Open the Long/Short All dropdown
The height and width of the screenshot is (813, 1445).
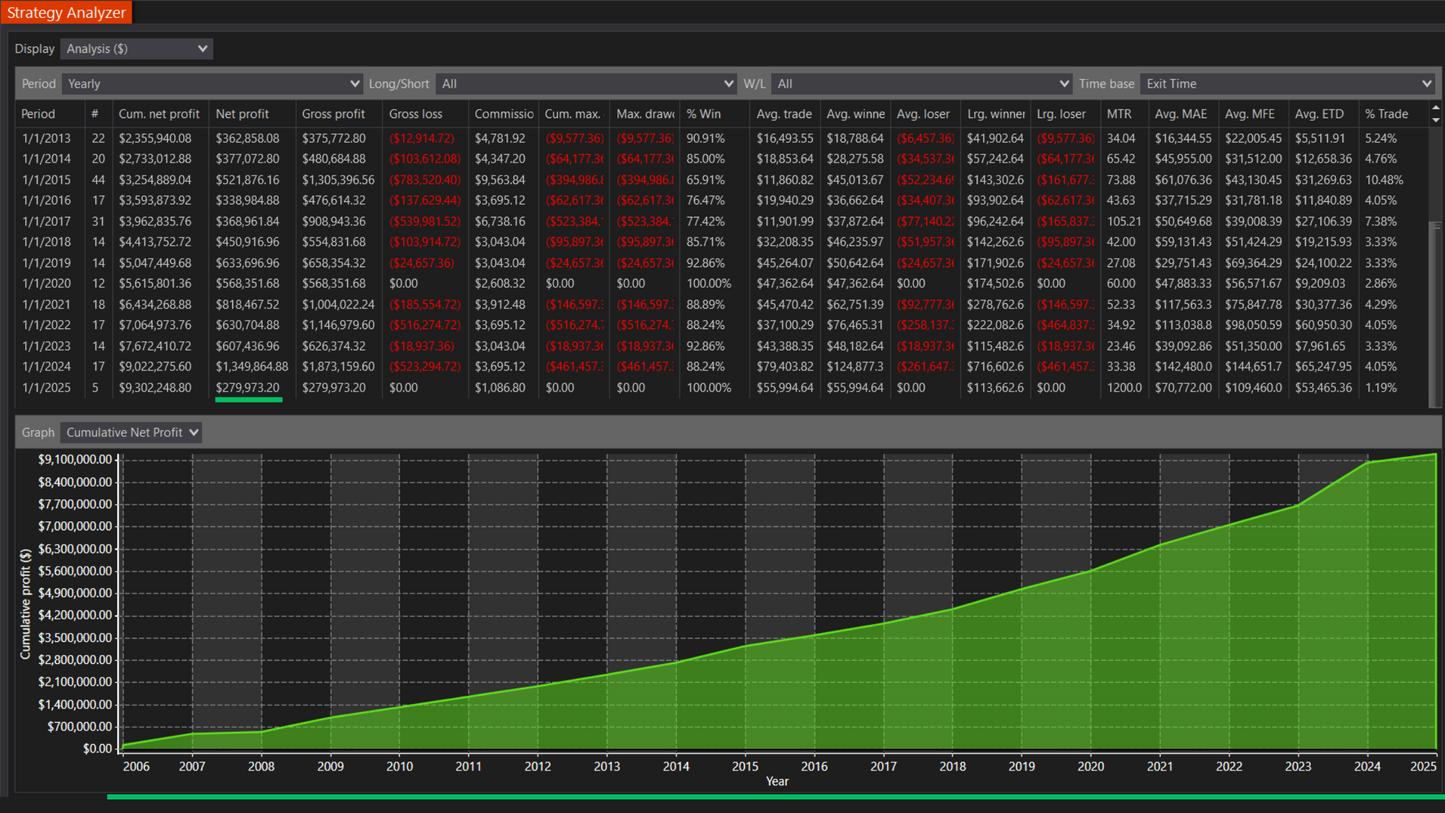(586, 84)
